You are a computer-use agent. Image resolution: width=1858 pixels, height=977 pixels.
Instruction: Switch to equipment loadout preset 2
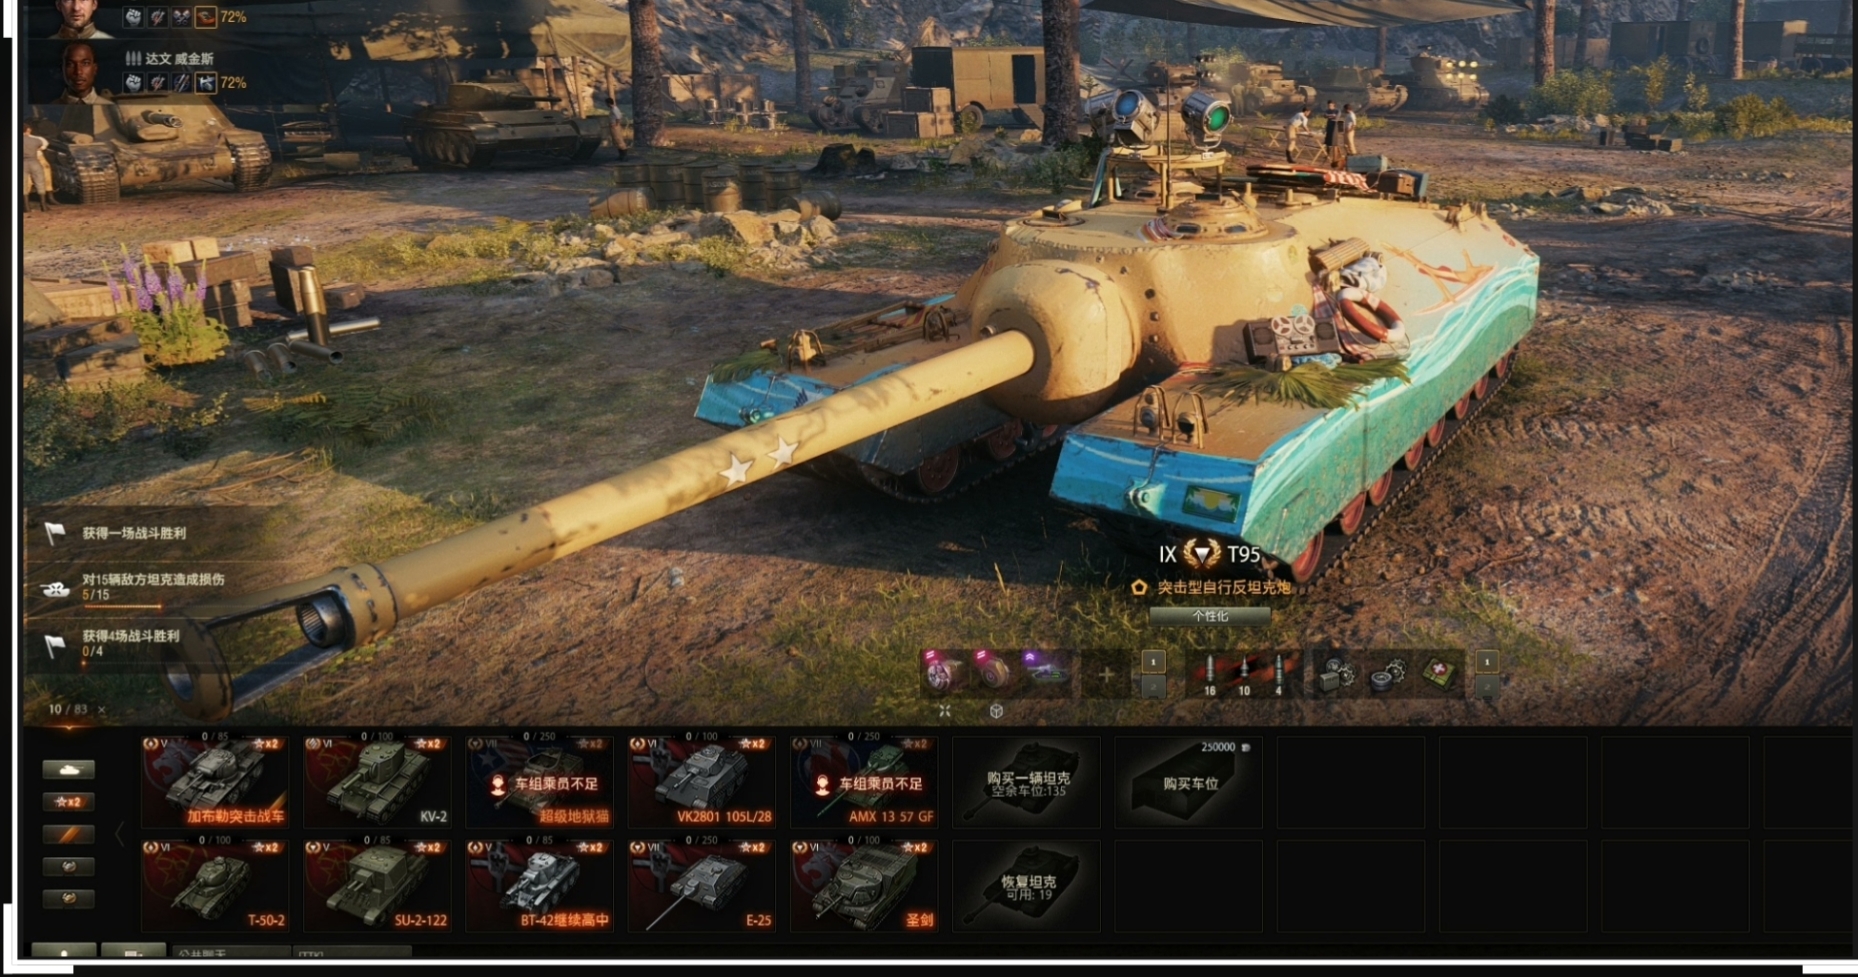pyautogui.click(x=1153, y=687)
